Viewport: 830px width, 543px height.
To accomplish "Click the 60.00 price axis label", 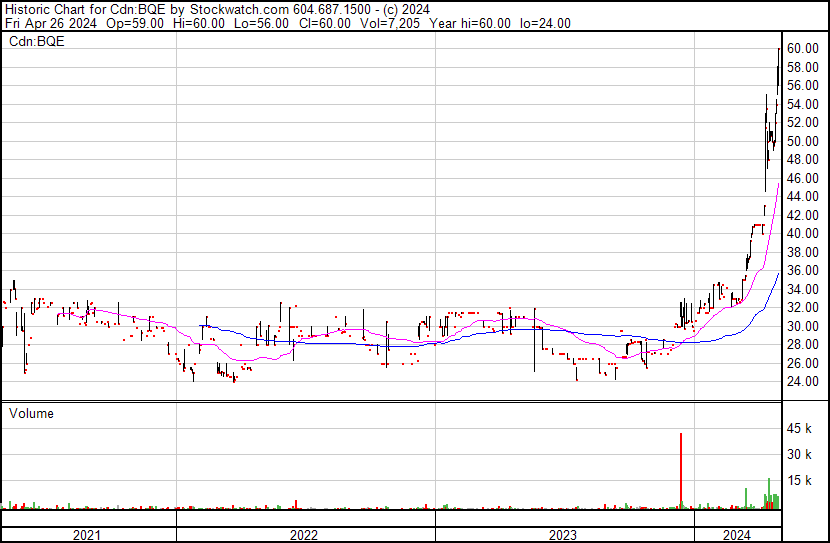I will (802, 48).
